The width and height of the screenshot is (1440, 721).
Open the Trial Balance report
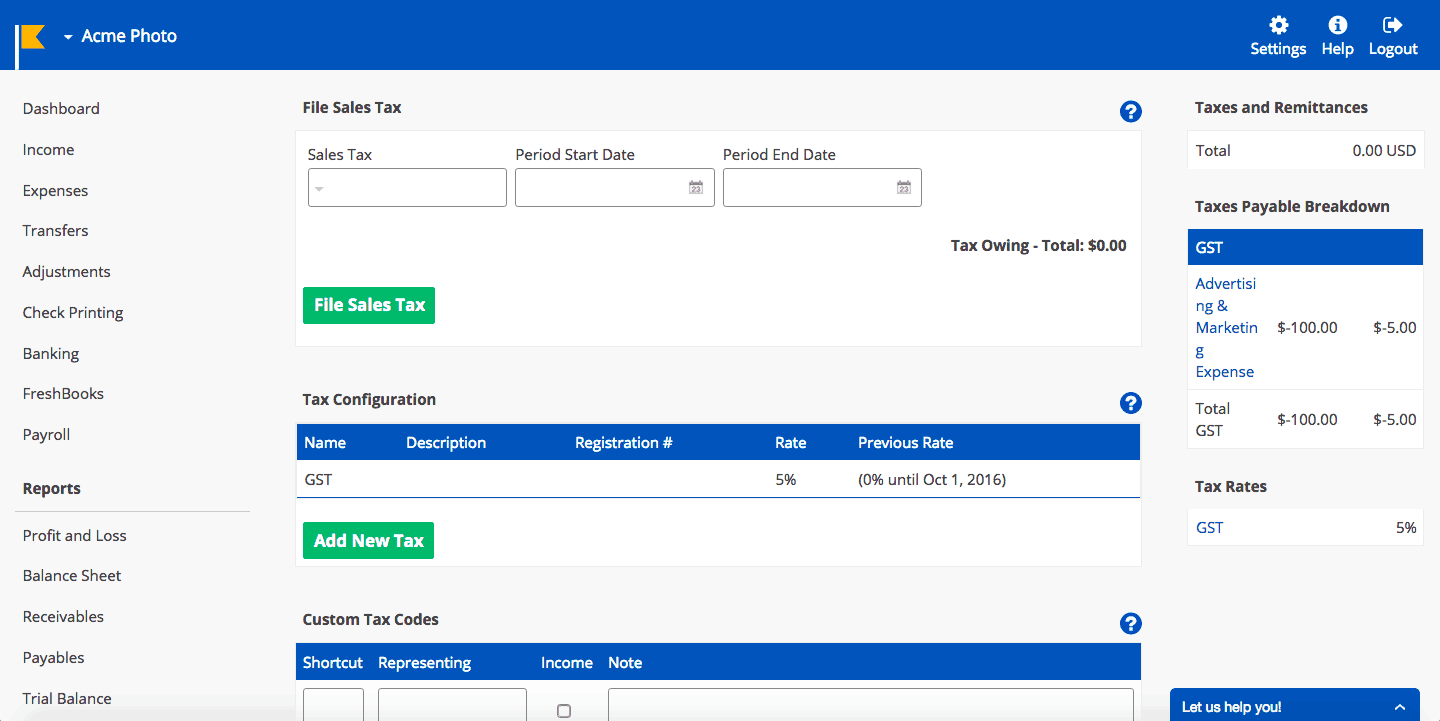[67, 699]
